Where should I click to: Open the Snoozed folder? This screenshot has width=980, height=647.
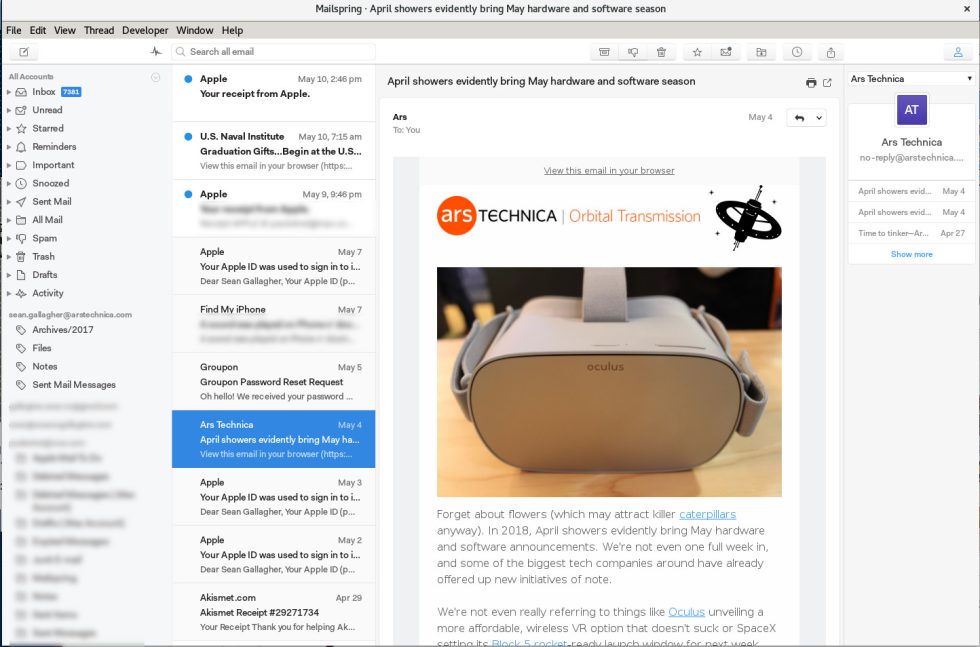pyautogui.click(x=50, y=183)
